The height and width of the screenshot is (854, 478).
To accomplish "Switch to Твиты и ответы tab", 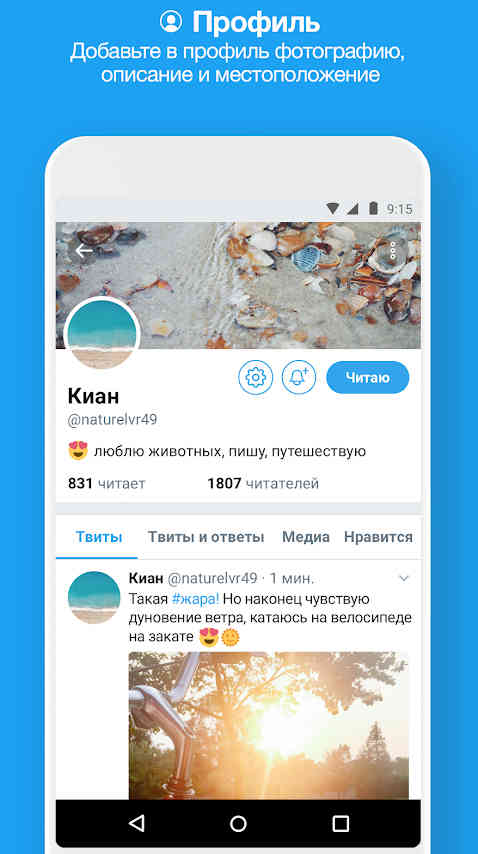I will point(206,537).
